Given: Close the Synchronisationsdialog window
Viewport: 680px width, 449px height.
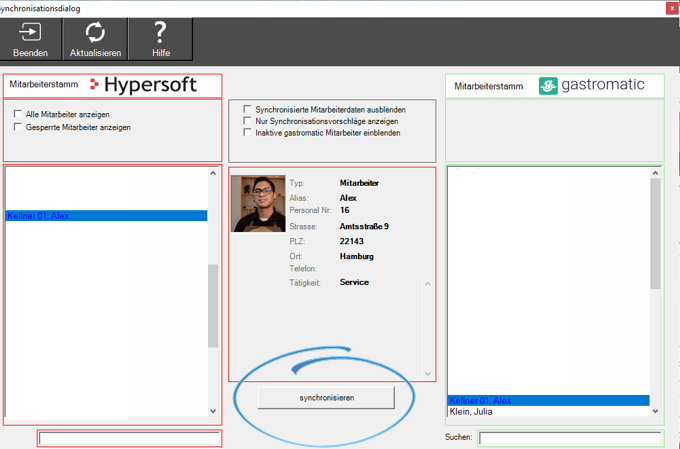Looking at the screenshot, I should 672,8.
